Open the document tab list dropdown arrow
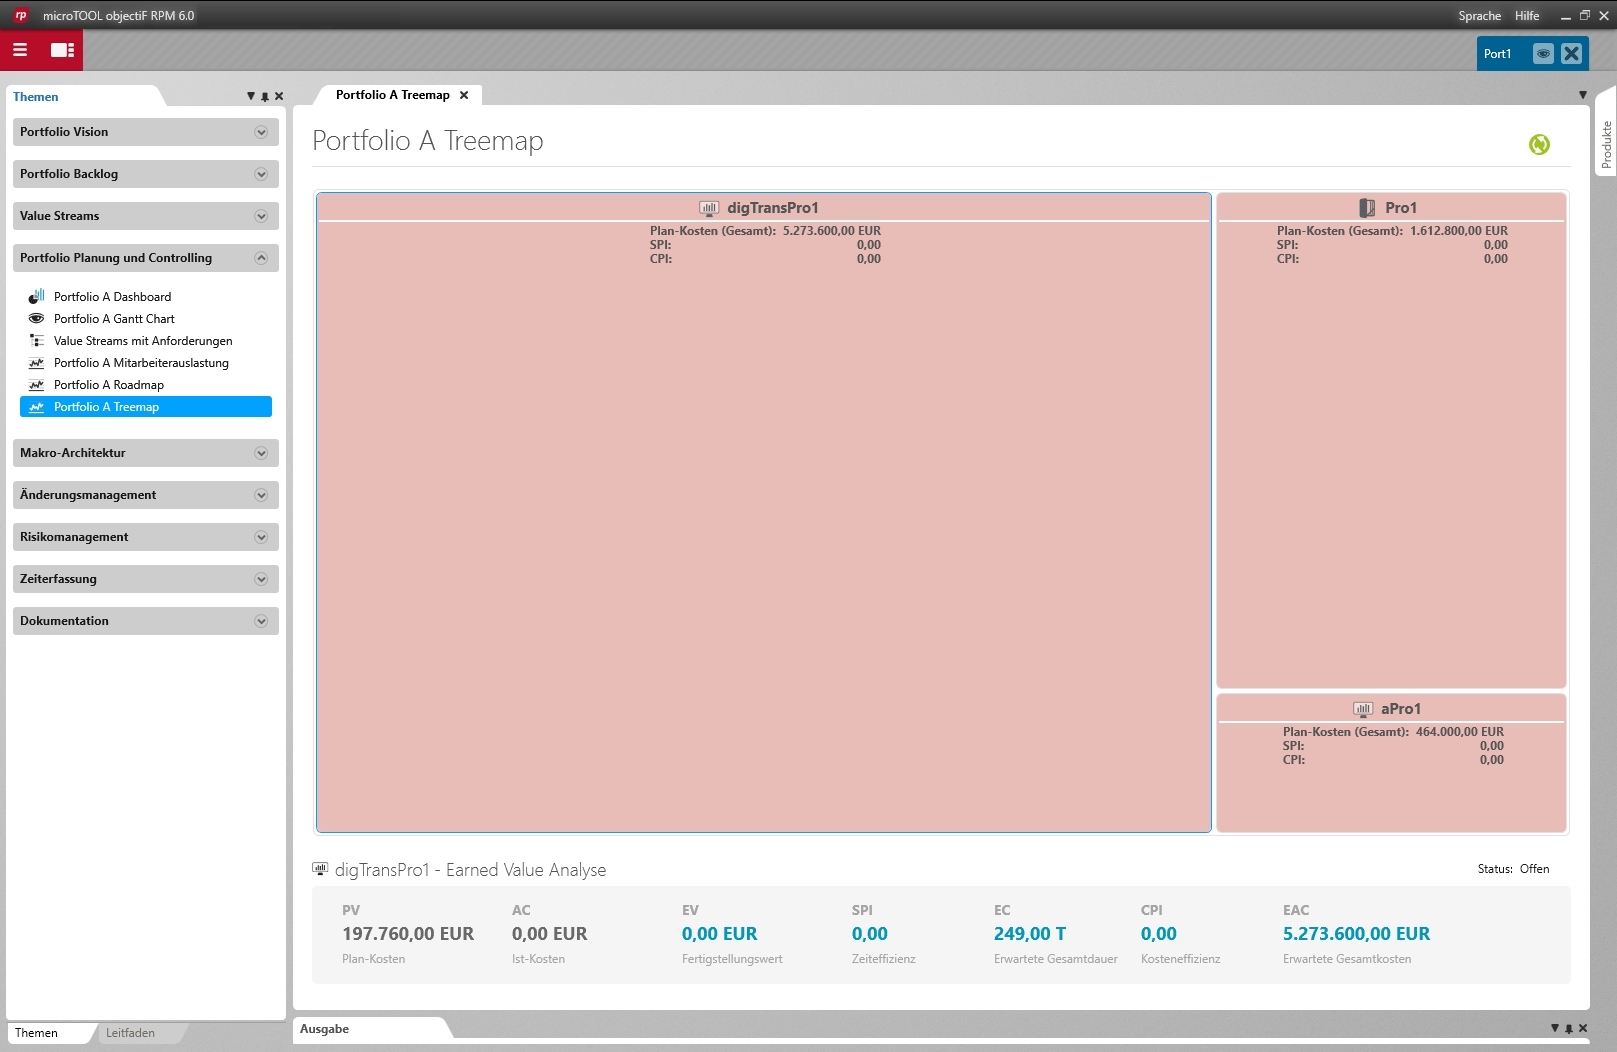Image resolution: width=1617 pixels, height=1052 pixels. [x=1583, y=95]
